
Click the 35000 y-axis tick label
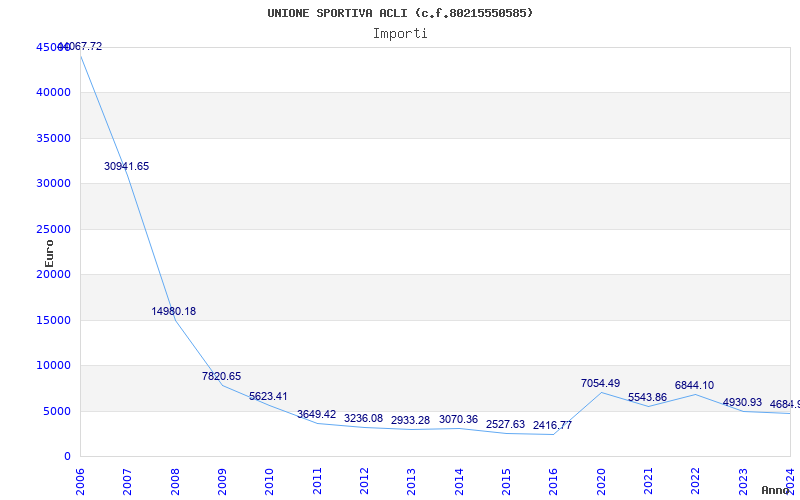[x=54, y=138]
